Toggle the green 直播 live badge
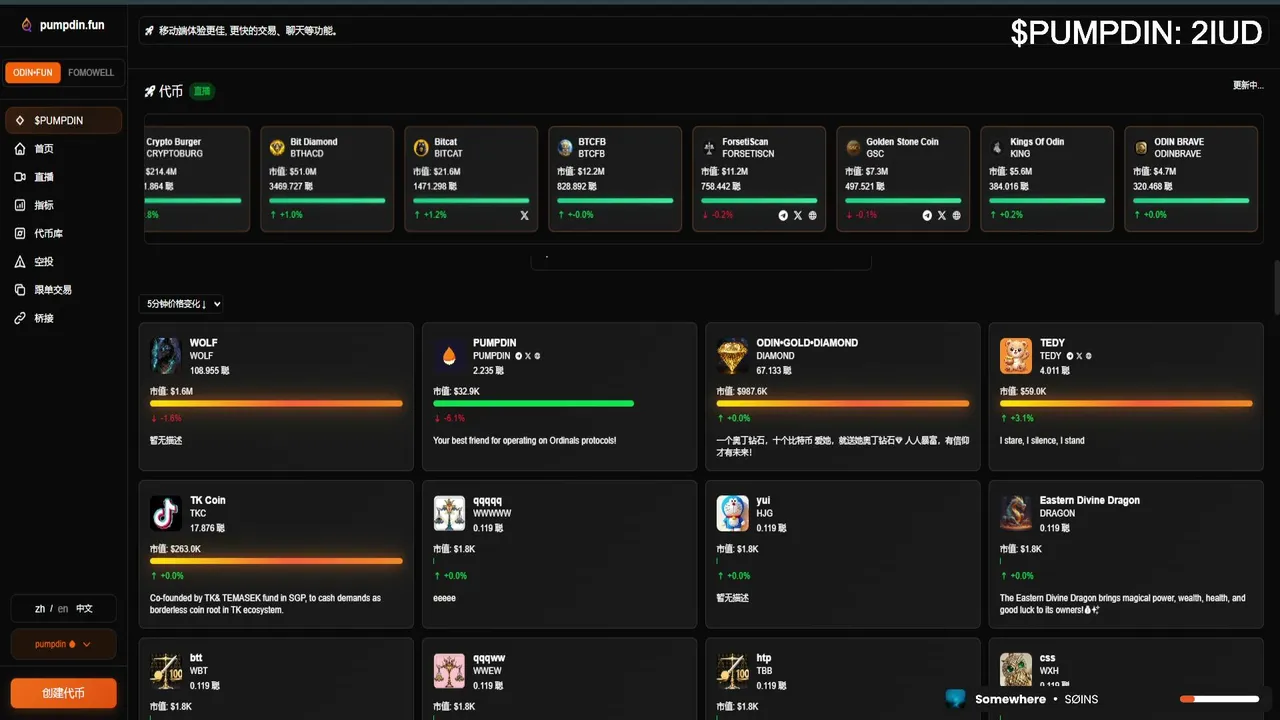Image resolution: width=1280 pixels, height=720 pixels. (x=202, y=91)
